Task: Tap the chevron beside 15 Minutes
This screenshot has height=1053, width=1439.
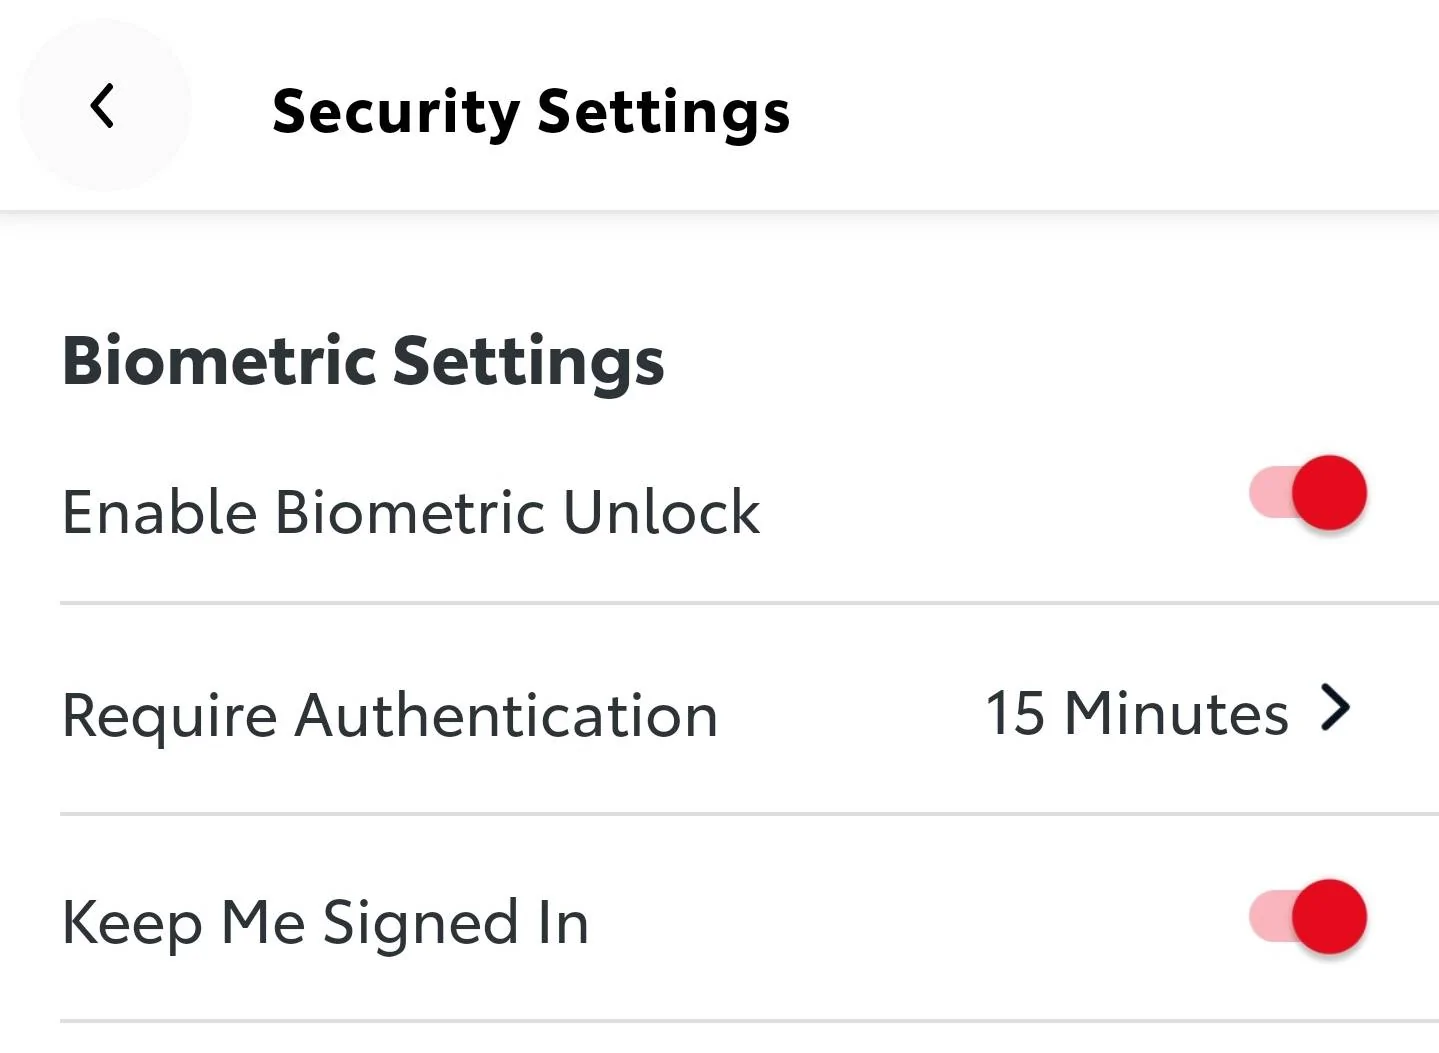Action: click(x=1336, y=709)
